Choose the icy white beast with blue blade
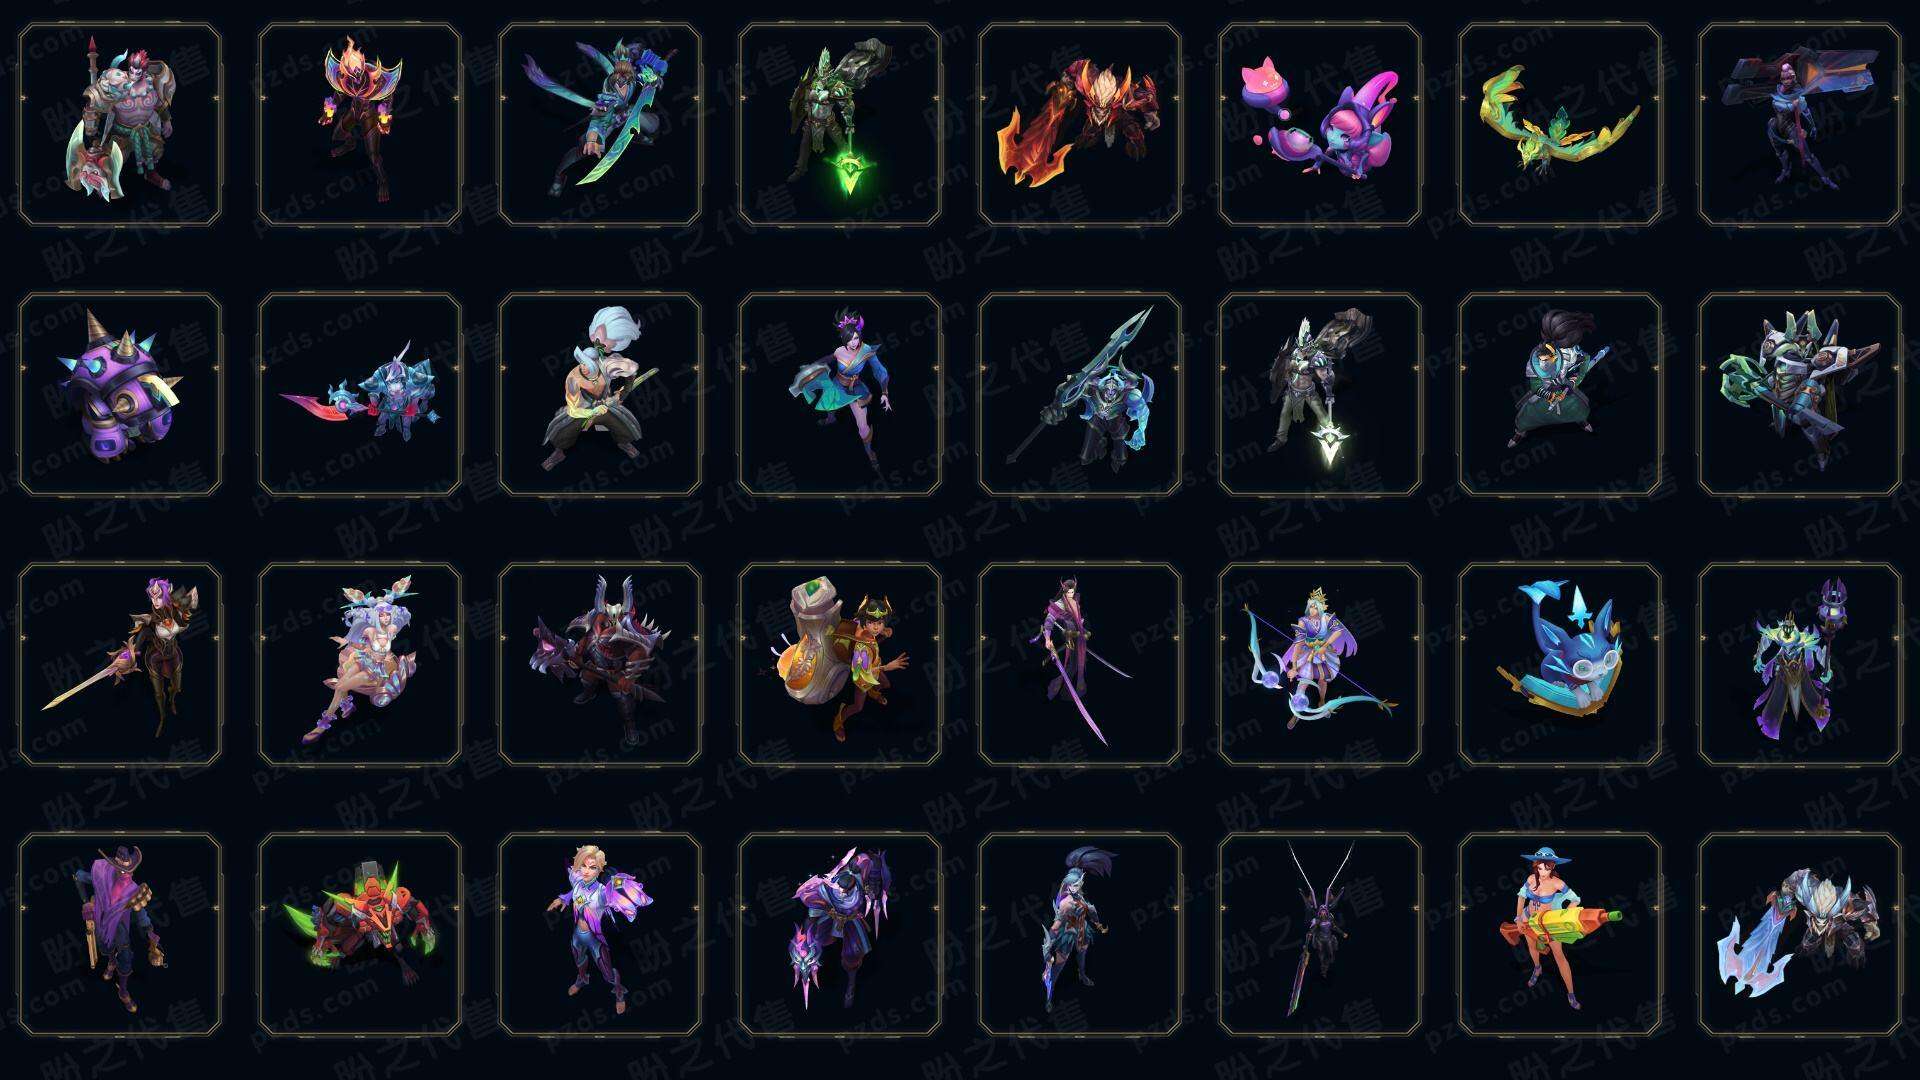This screenshot has height=1080, width=1920. tap(1800, 934)
